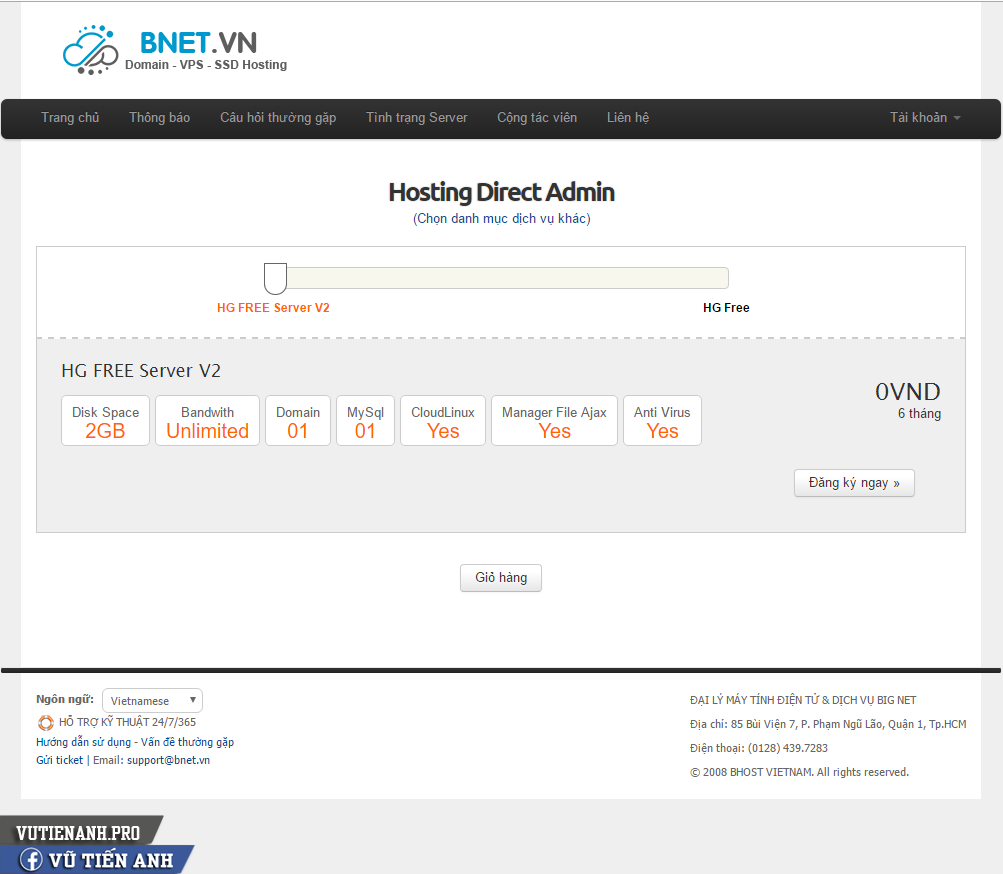The image size is (1003, 874).
Task: Click the CloudLinux Yes feature box
Action: pyautogui.click(x=443, y=420)
